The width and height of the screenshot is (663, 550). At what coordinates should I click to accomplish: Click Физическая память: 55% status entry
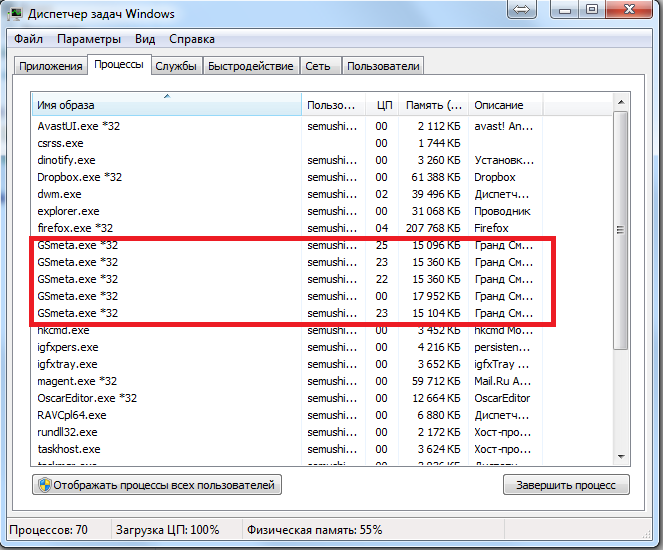(x=314, y=530)
